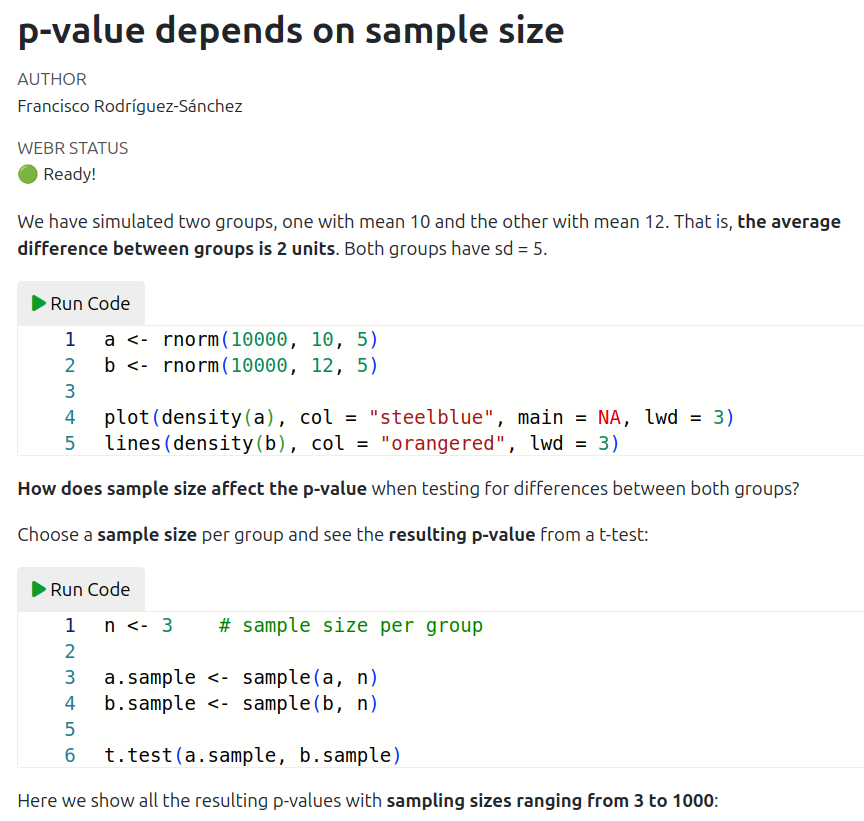The height and width of the screenshot is (821, 864).
Task: Select the lines(density(b)) code line
Action: point(361,443)
